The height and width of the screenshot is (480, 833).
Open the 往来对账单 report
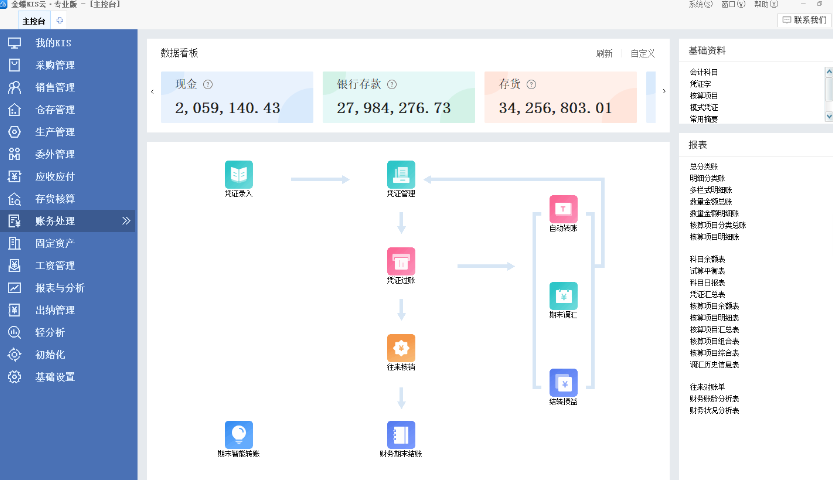[x=707, y=387]
